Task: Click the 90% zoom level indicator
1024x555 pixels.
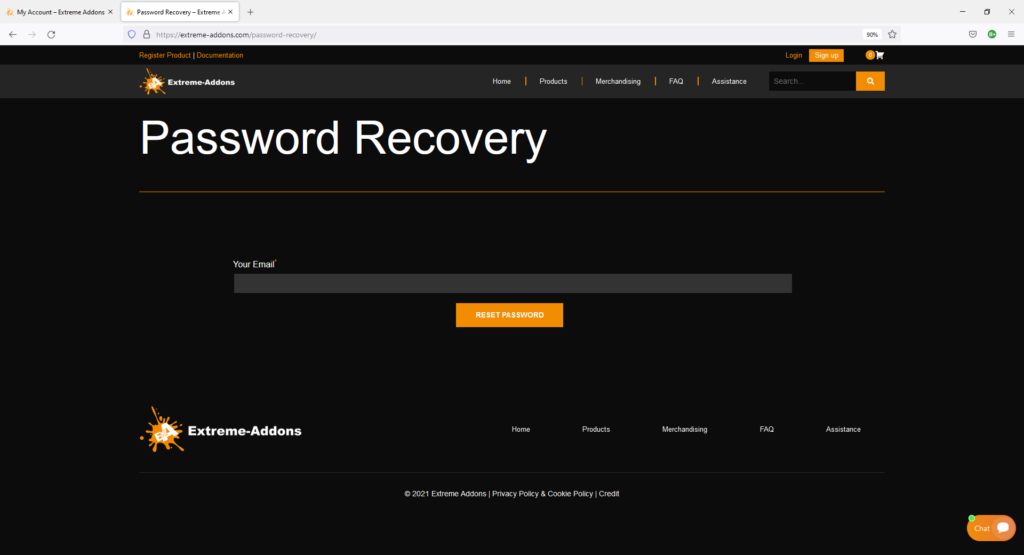Action: pos(872,35)
